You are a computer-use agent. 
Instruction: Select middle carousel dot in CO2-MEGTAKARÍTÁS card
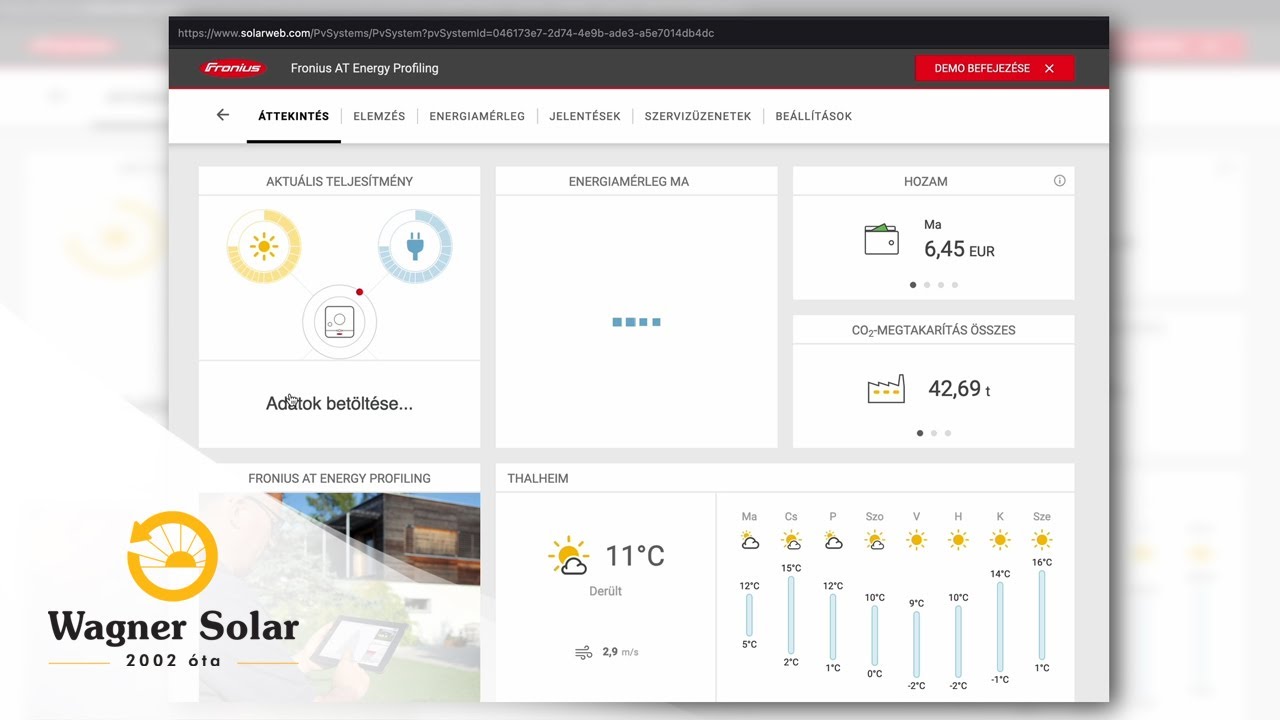pyautogui.click(x=934, y=433)
